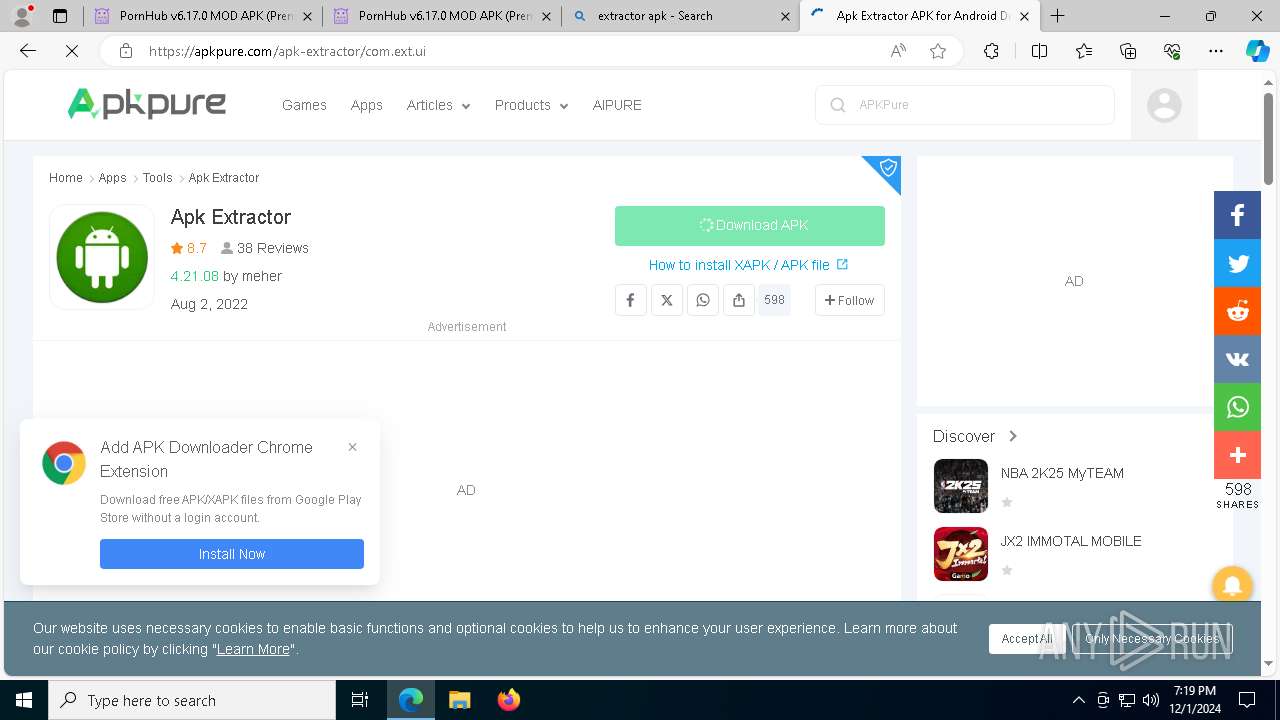Switch to the first PornHub MOD APK tab
This screenshot has width=1280, height=720.
click(203, 16)
